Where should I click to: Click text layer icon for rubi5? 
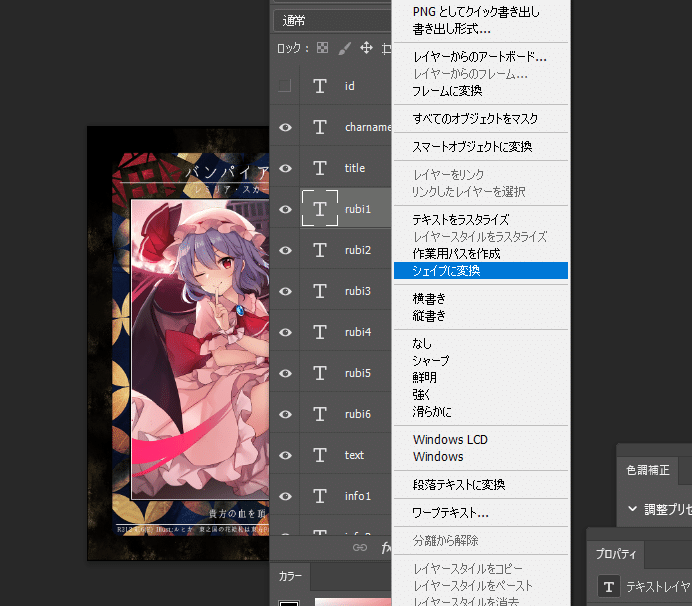pyautogui.click(x=320, y=373)
